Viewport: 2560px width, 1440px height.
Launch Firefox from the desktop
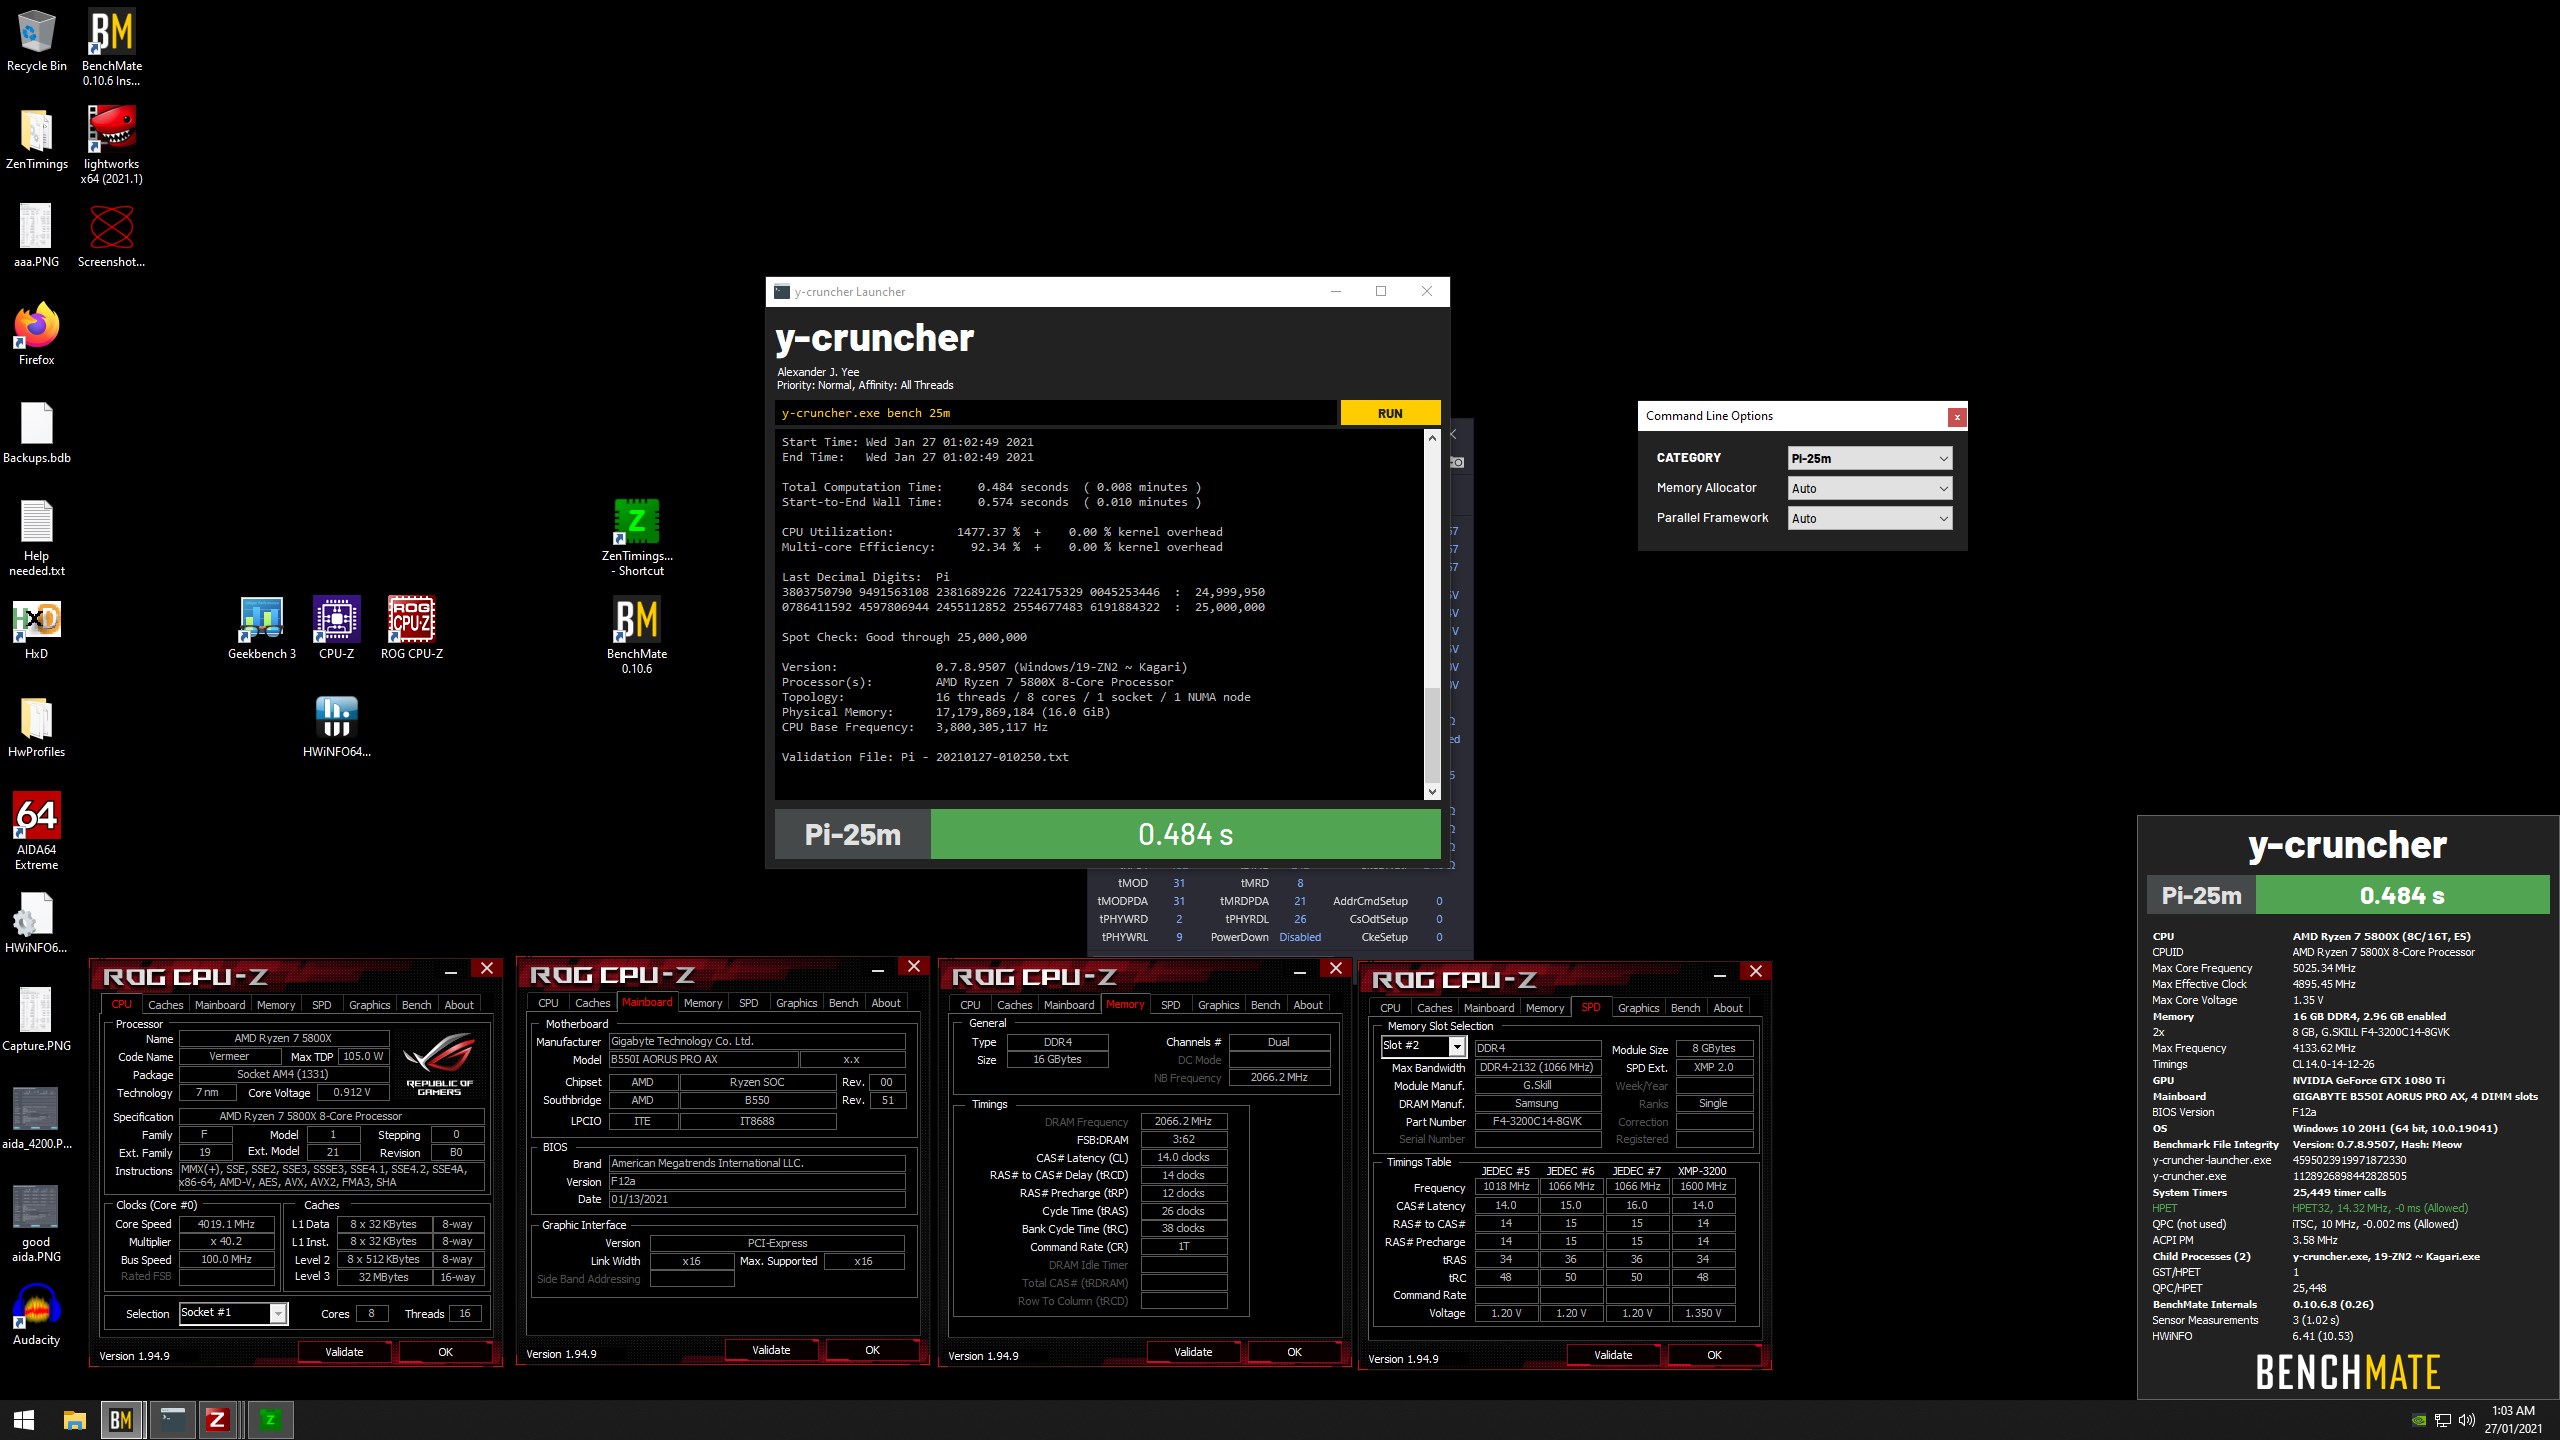click(x=36, y=335)
